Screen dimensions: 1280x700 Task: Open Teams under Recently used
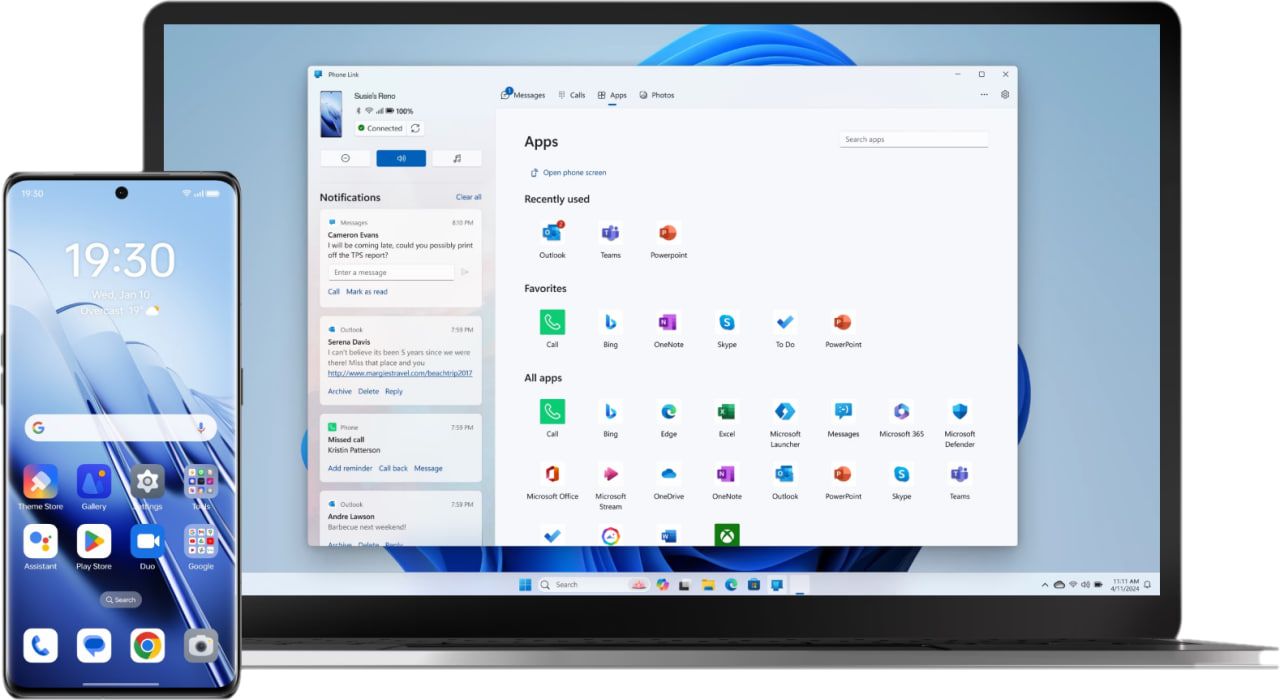610,233
